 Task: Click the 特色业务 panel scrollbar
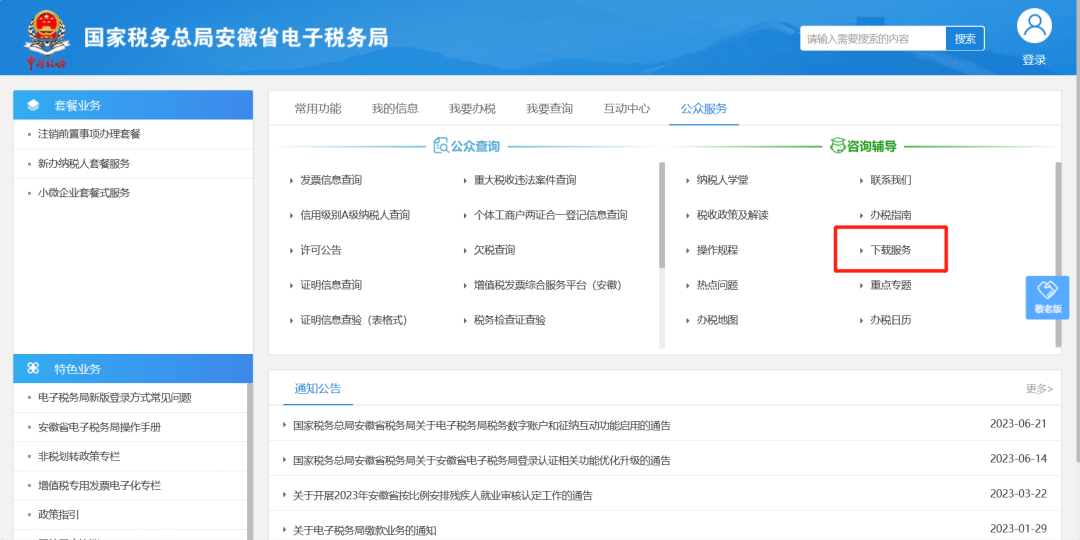point(249,461)
